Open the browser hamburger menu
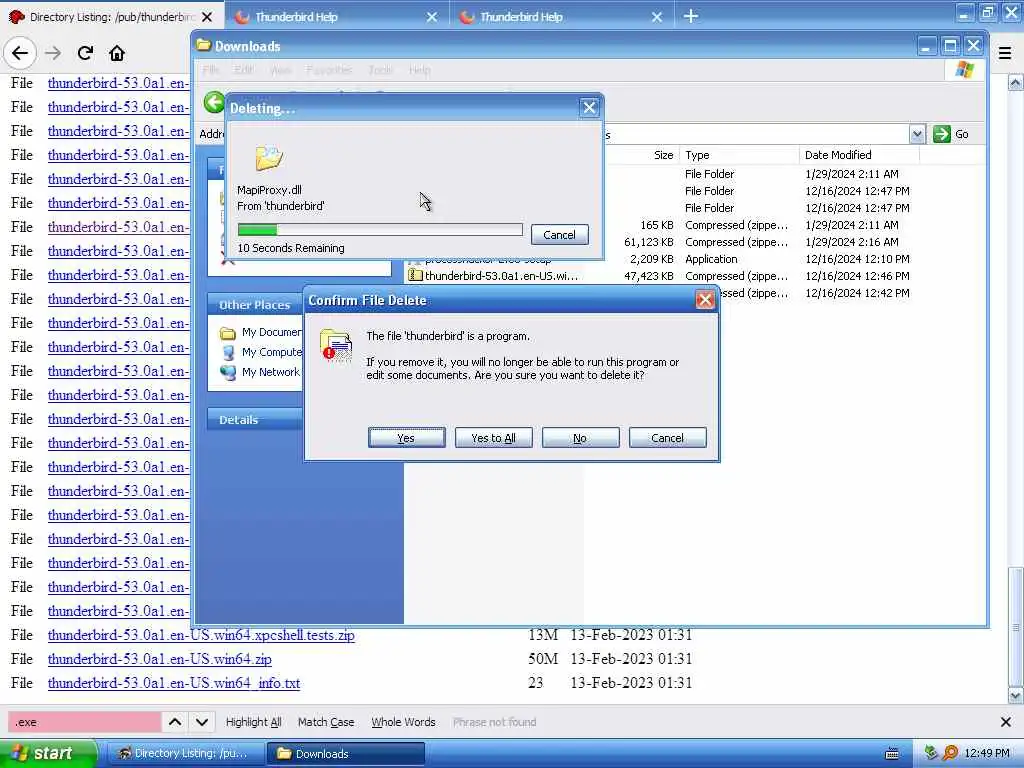1024x768 pixels. [1005, 53]
